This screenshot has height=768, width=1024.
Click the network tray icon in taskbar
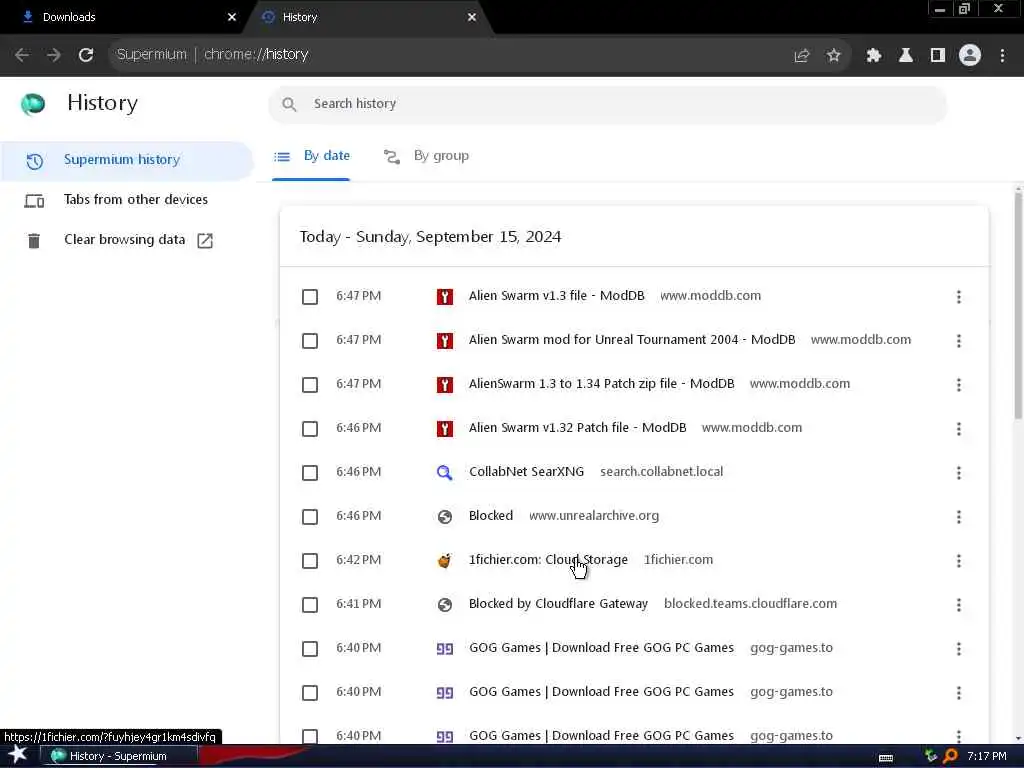click(931, 756)
